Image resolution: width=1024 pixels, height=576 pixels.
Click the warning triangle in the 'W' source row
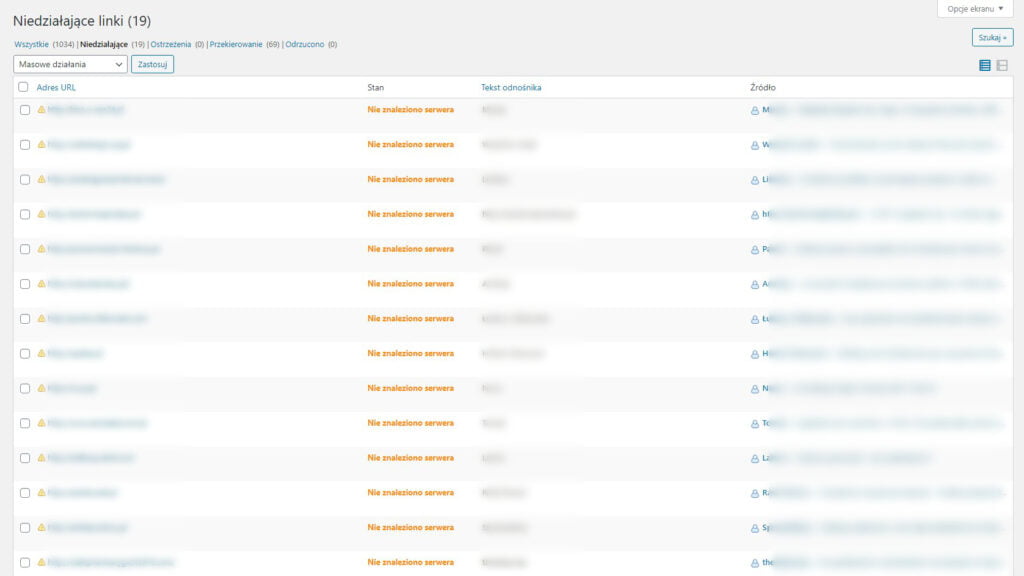tap(41, 144)
